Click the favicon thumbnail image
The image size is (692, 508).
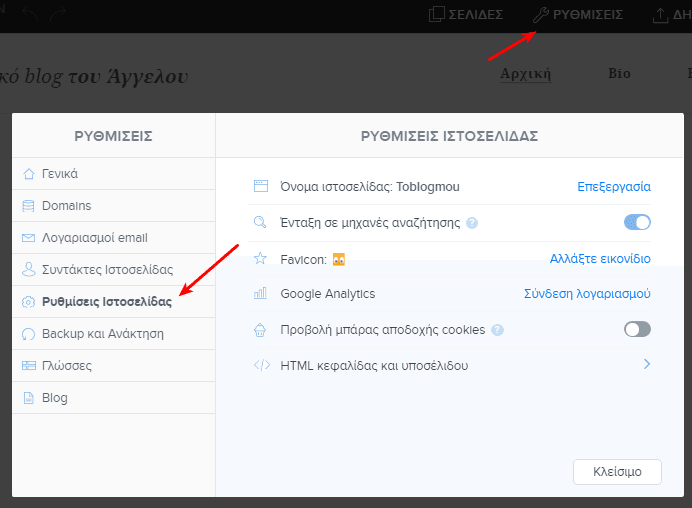338,260
